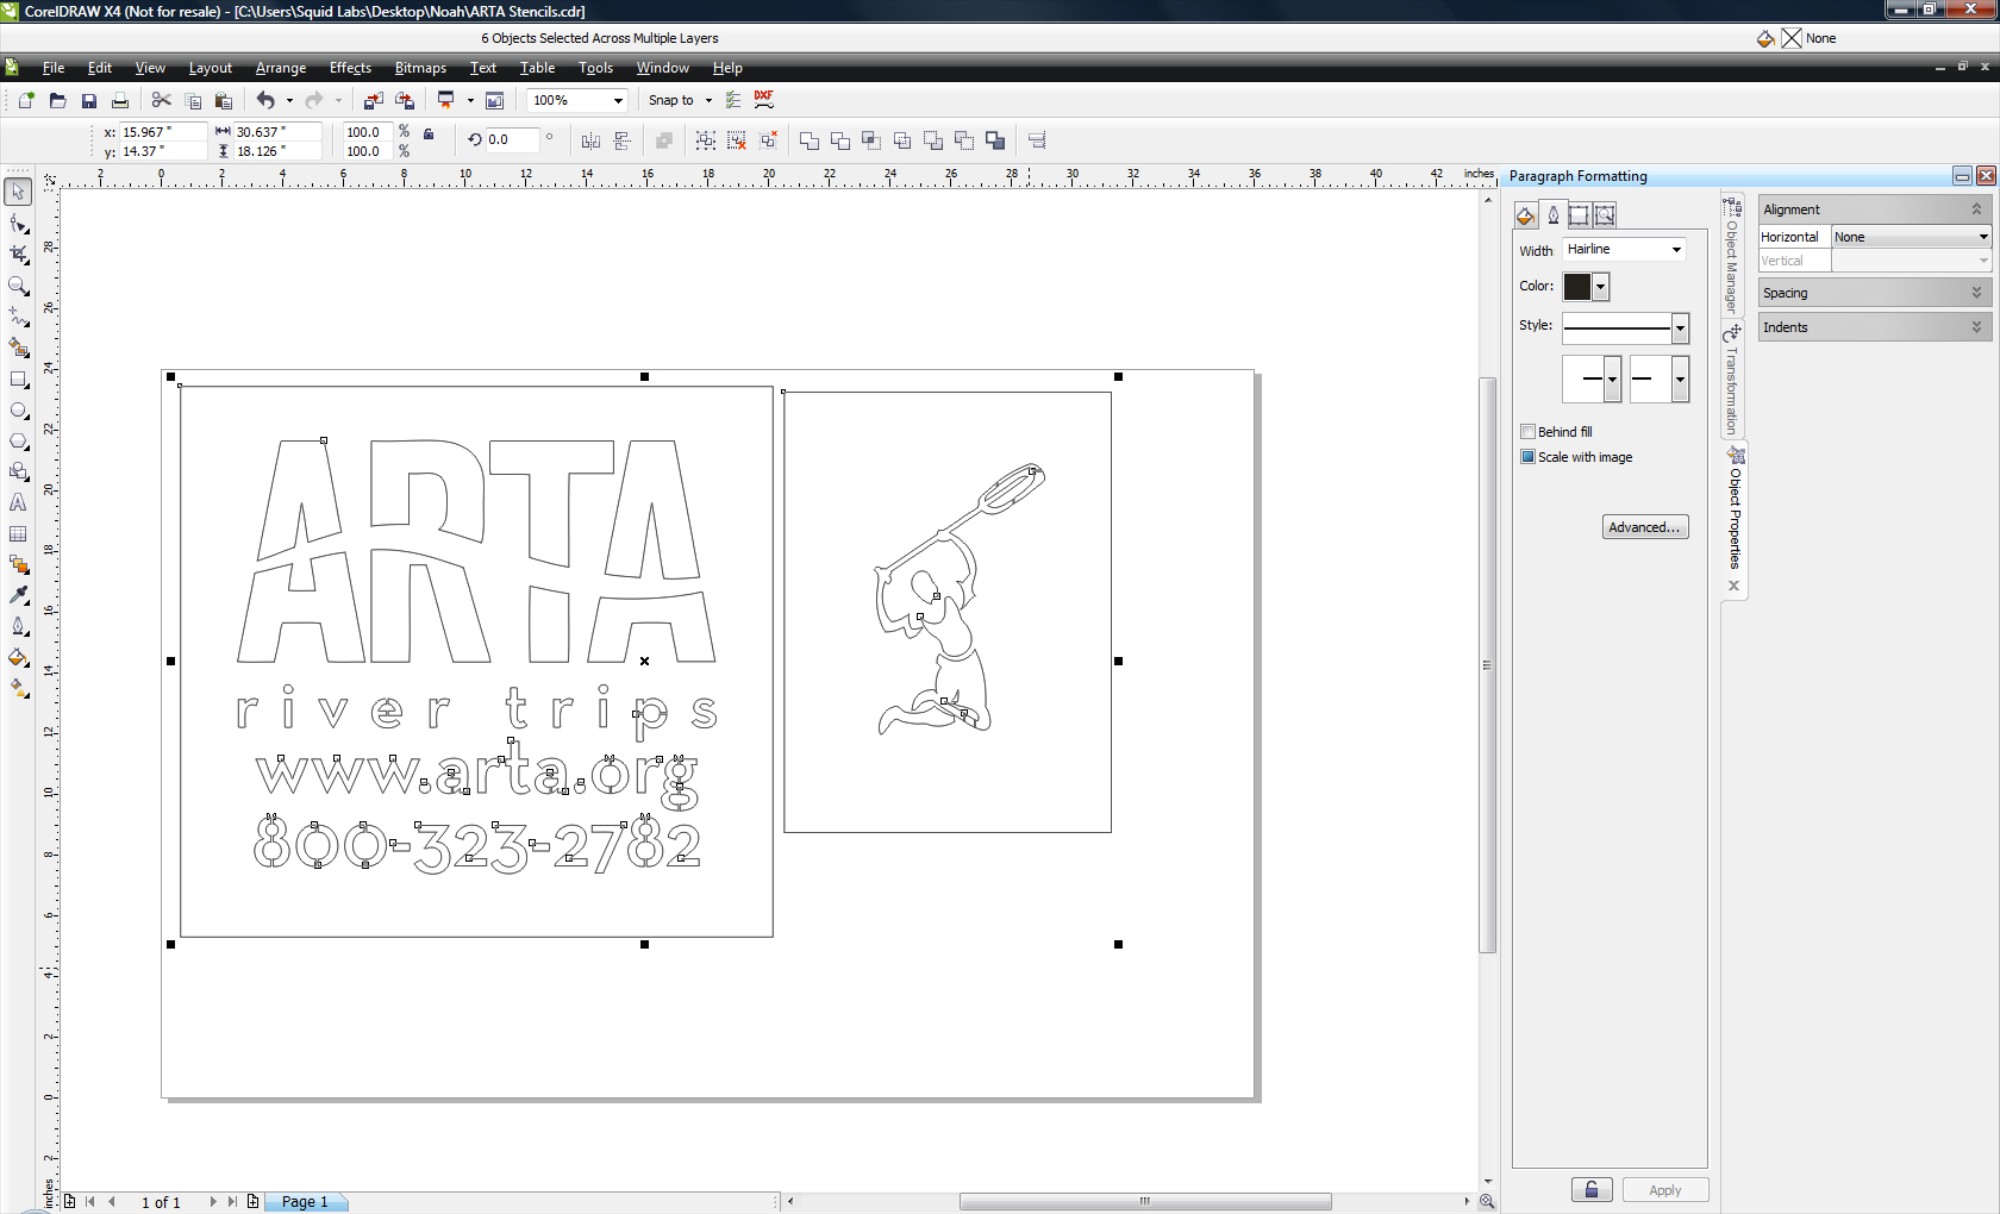Click the Intersect shapes icon

(x=871, y=141)
